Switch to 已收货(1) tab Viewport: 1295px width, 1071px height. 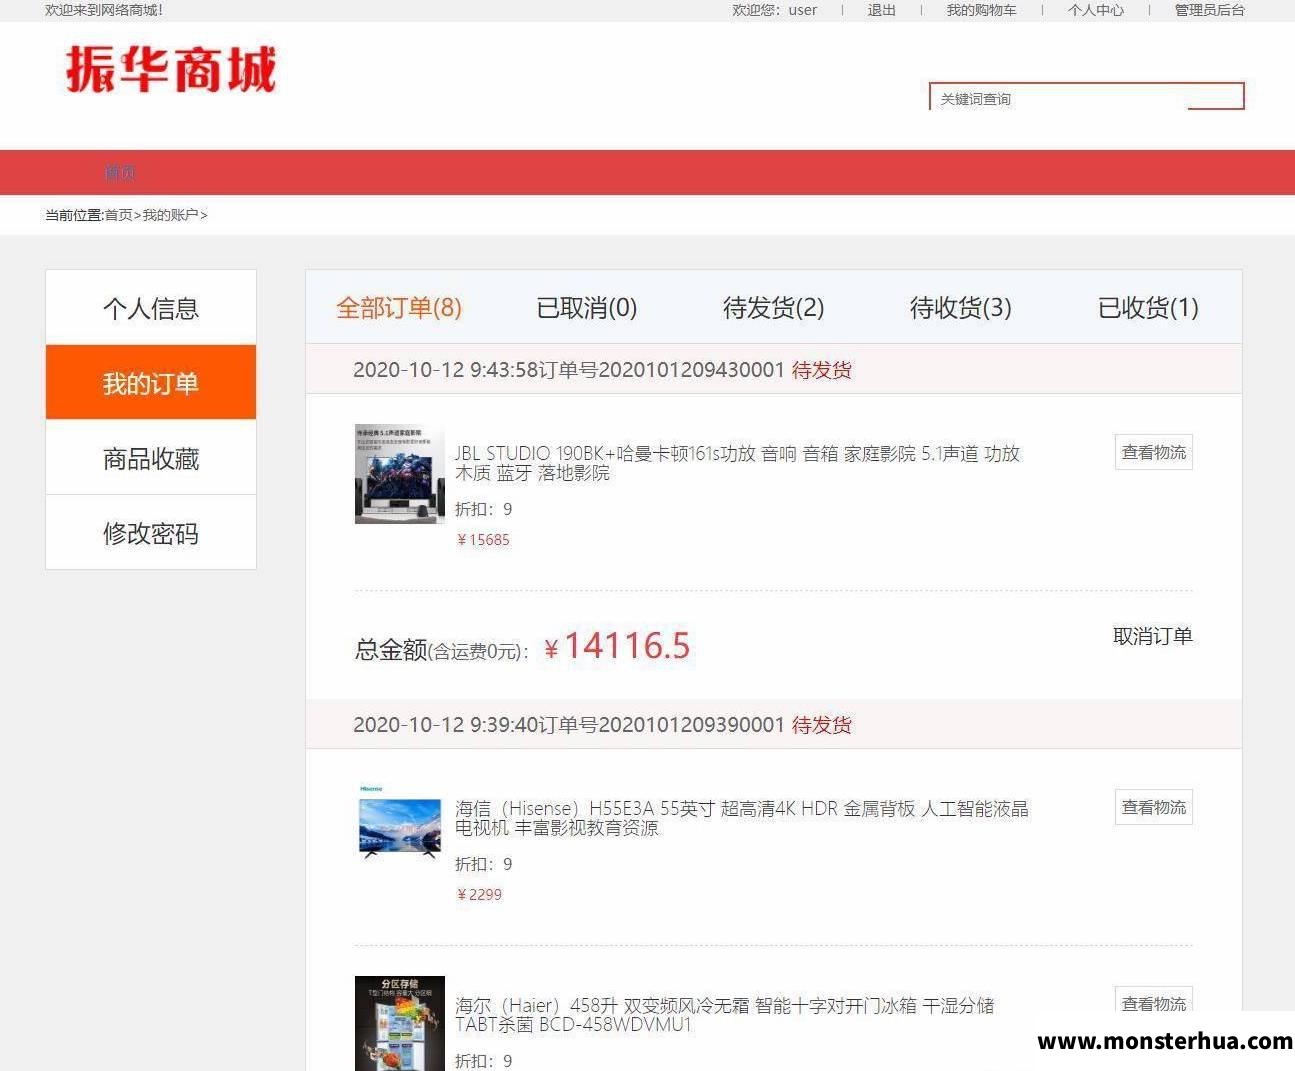pyautogui.click(x=1148, y=307)
